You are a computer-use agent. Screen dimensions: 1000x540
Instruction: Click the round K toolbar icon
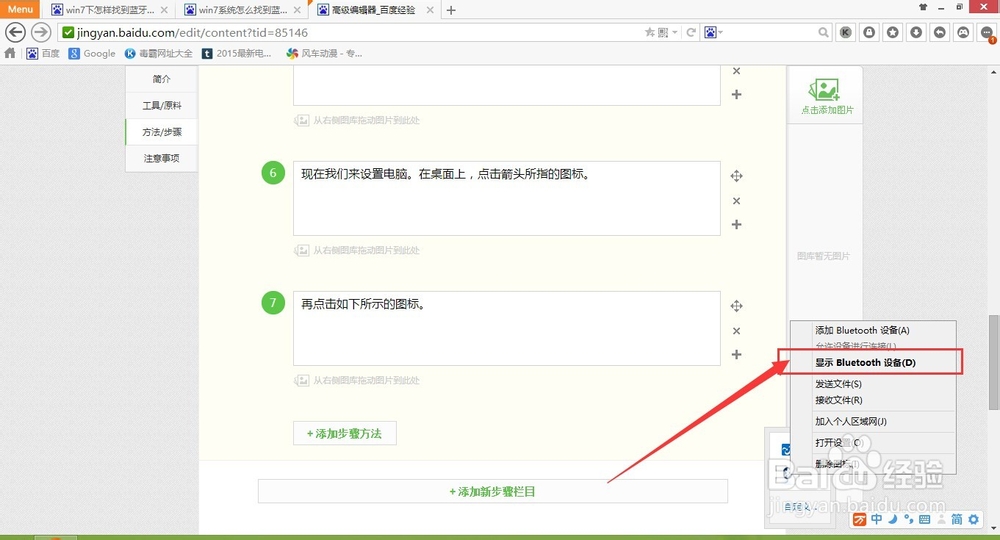(x=846, y=32)
